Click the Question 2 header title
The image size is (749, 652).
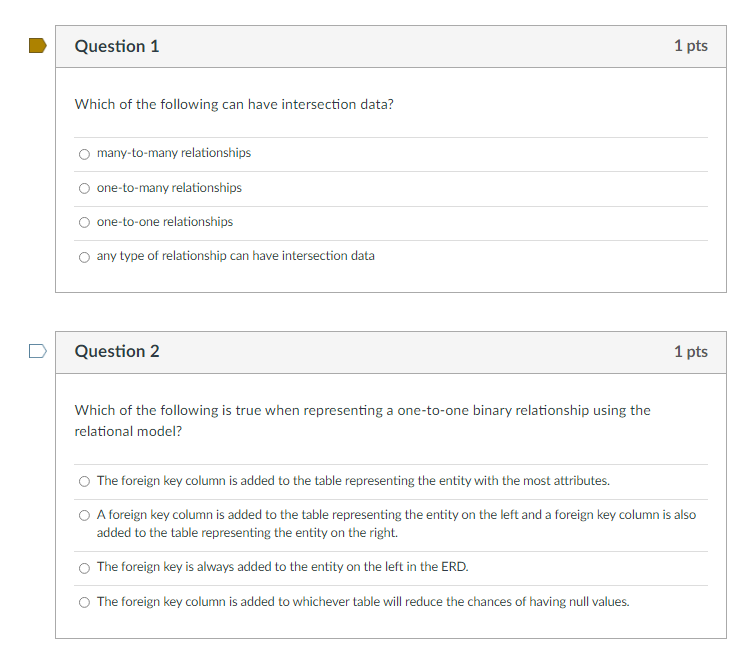[117, 352]
